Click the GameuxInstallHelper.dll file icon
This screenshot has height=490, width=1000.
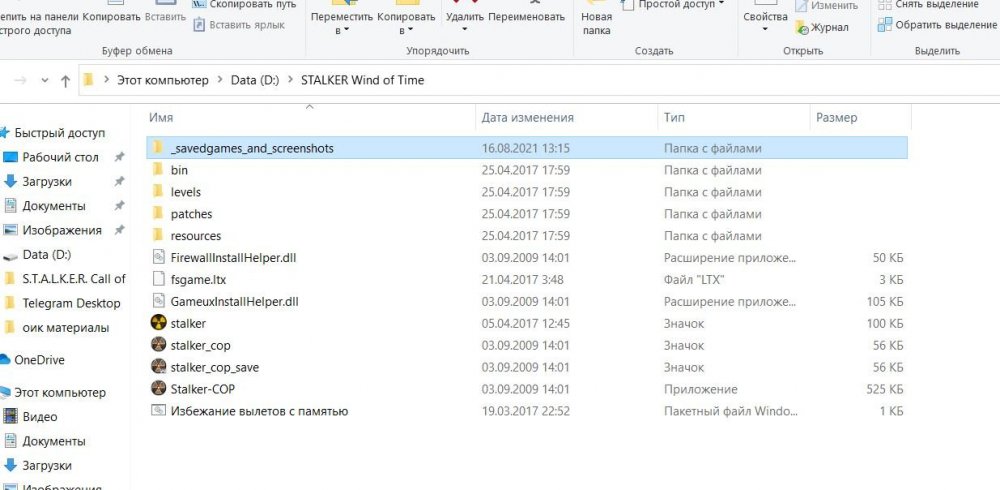tap(158, 301)
